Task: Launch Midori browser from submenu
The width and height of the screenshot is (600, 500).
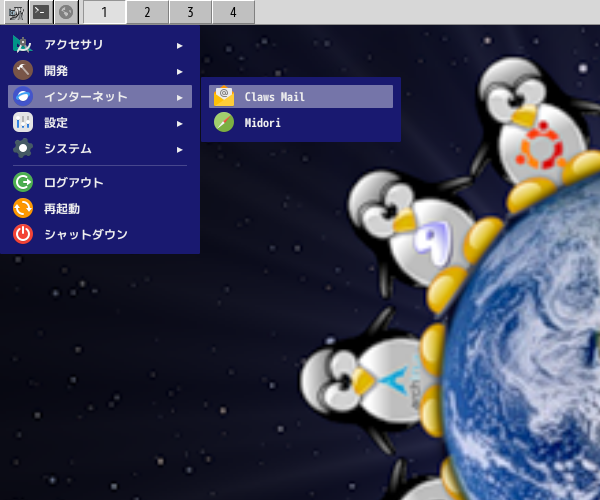Action: [301, 122]
